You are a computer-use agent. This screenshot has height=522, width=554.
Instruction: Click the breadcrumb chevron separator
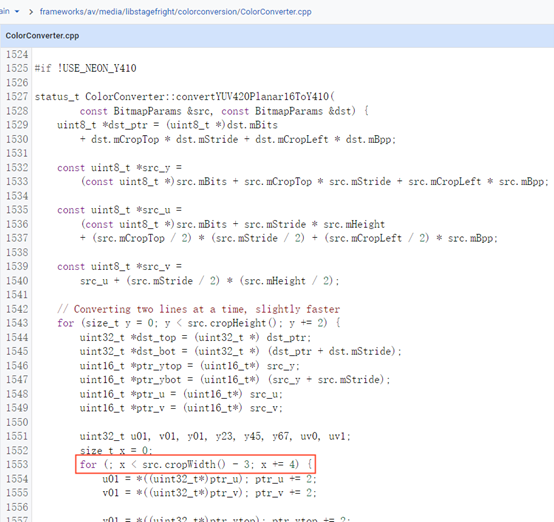[31, 12]
